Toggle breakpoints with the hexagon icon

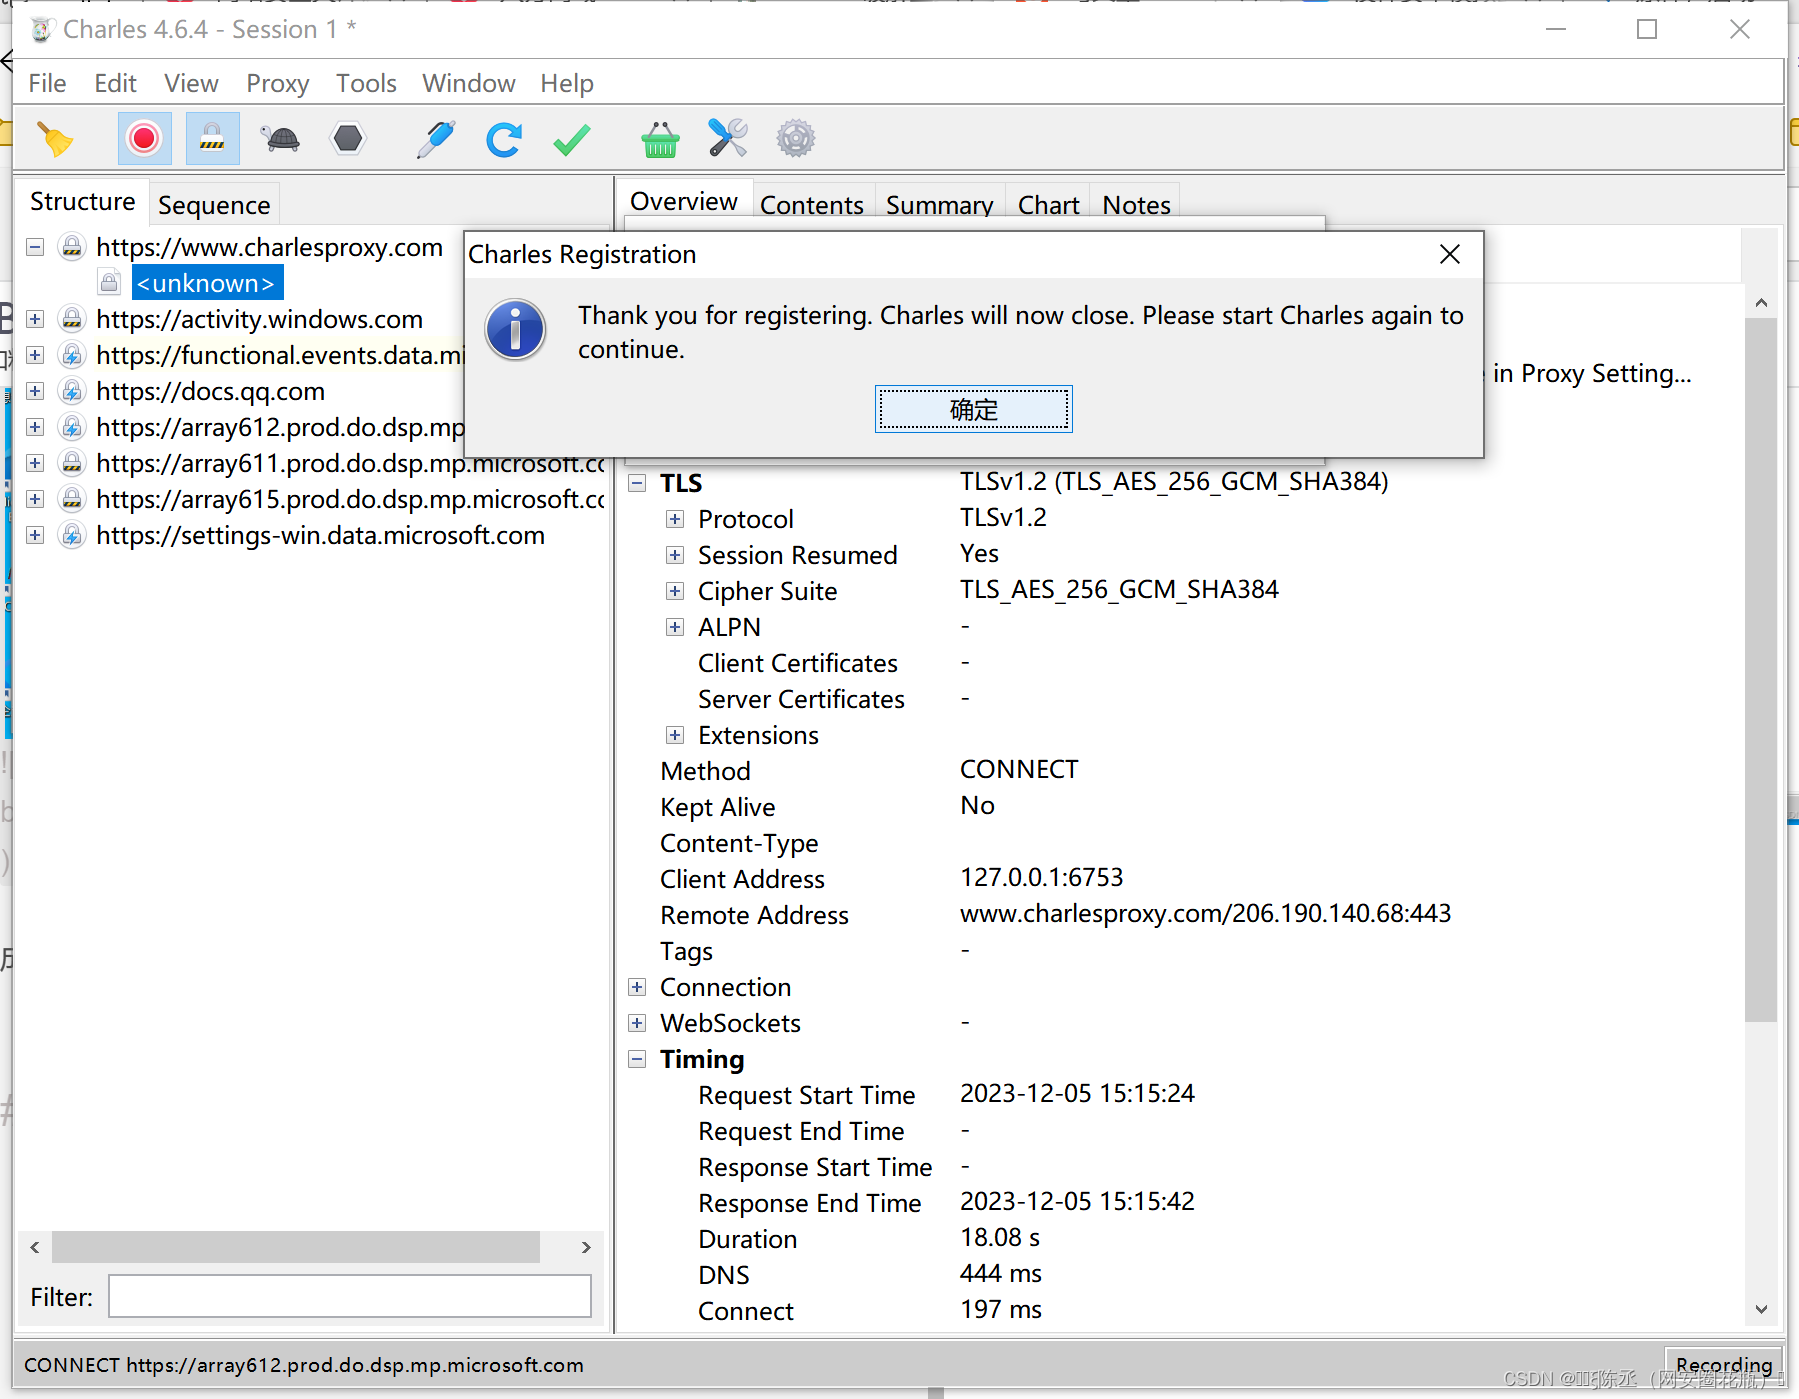coord(348,139)
